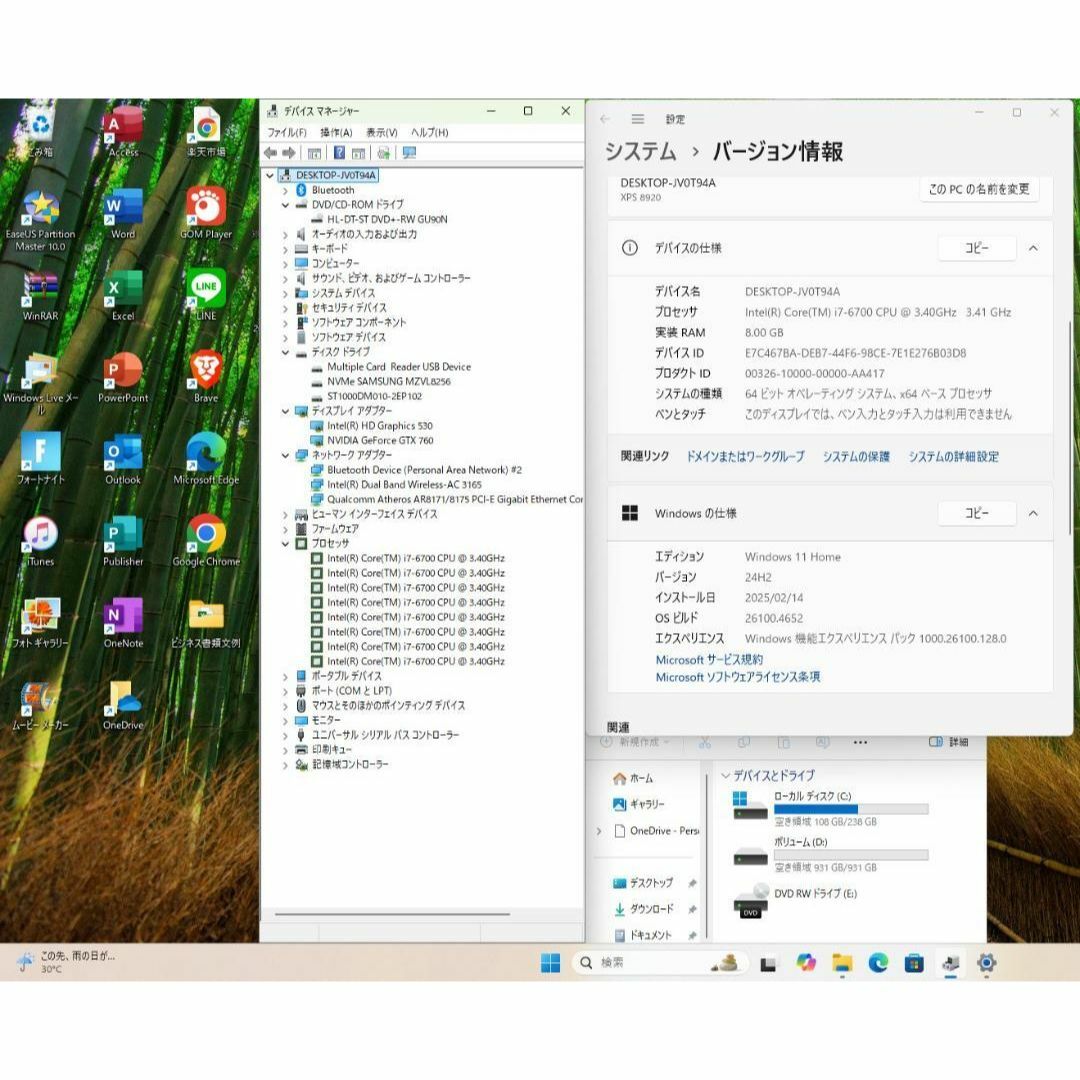The width and height of the screenshot is (1080, 1080).
Task: Collapse the Windows の仕様 section chevron
Action: click(1033, 513)
